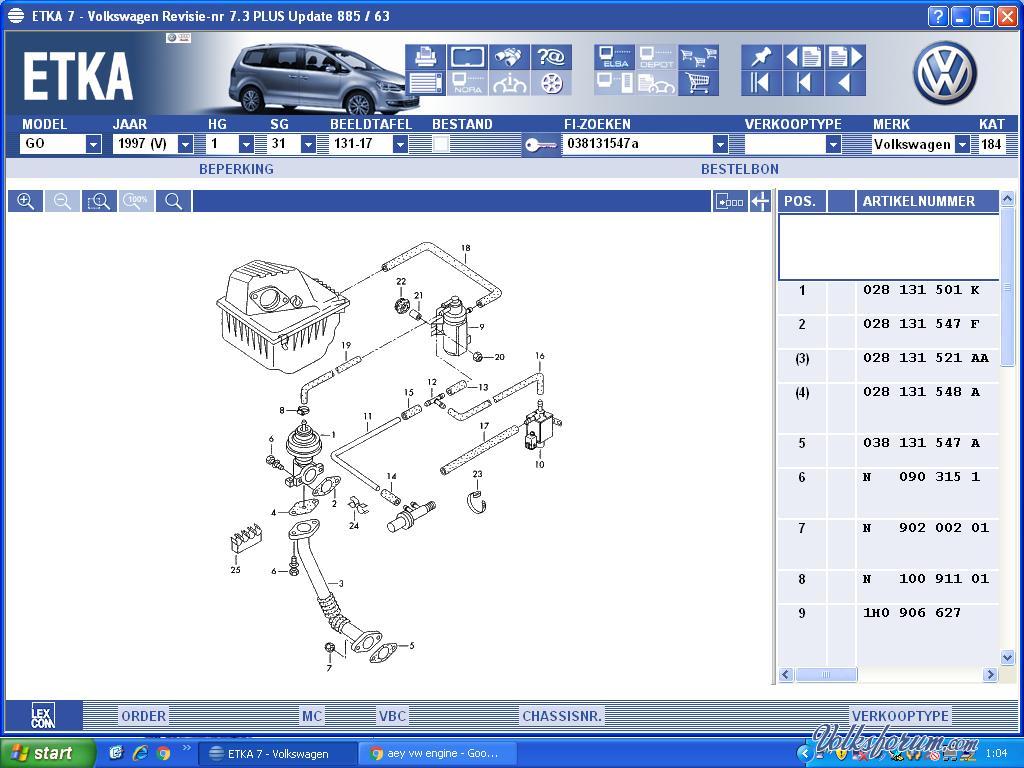Reset diagram zoom to 100%

click(x=136, y=201)
